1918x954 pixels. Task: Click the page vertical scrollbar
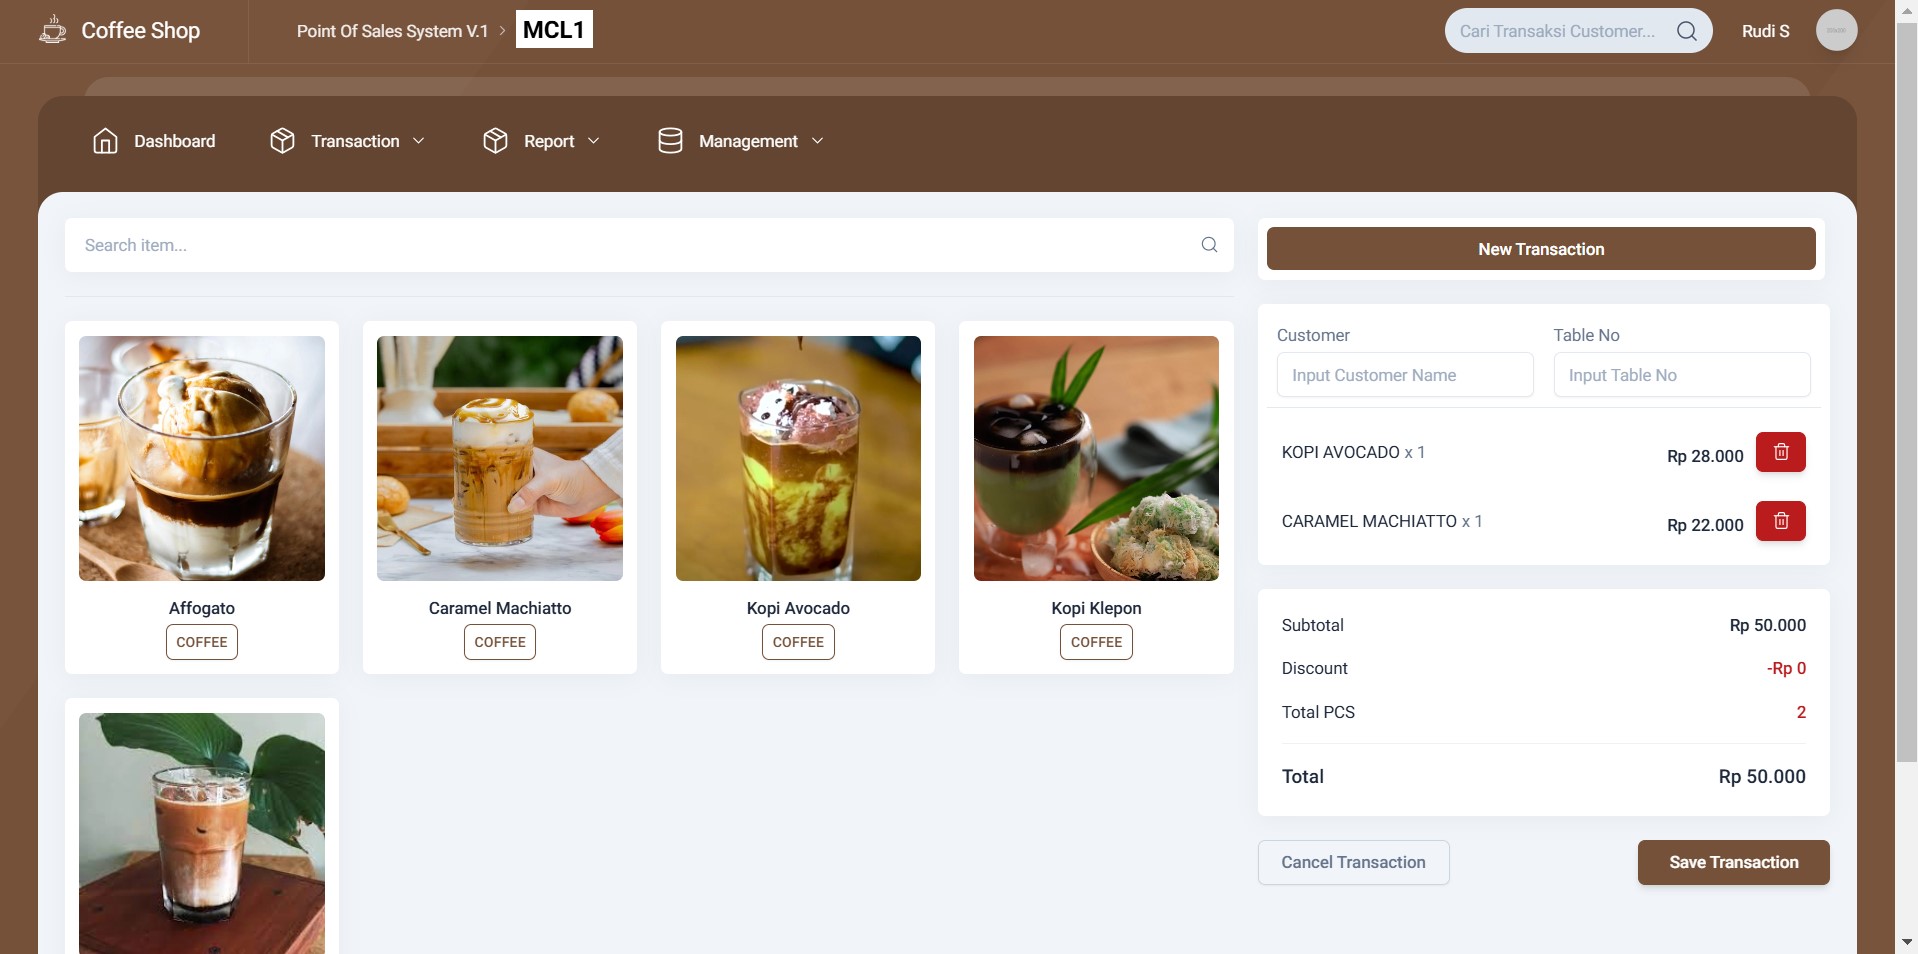coord(1907,400)
